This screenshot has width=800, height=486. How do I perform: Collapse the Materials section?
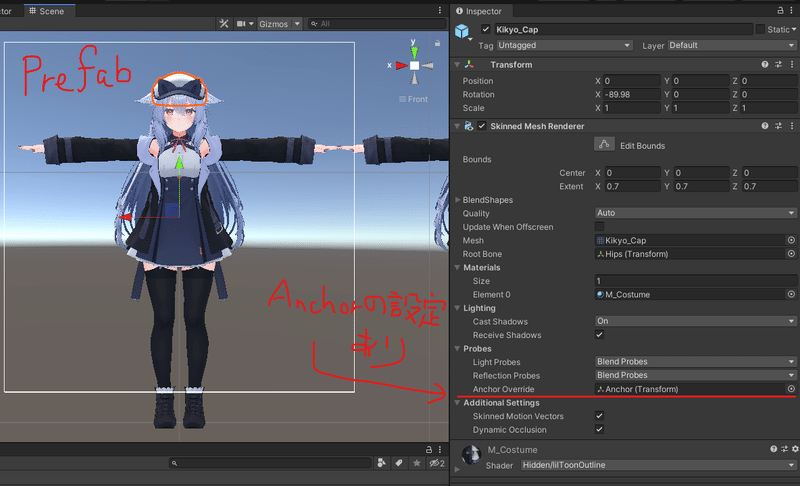coord(457,267)
